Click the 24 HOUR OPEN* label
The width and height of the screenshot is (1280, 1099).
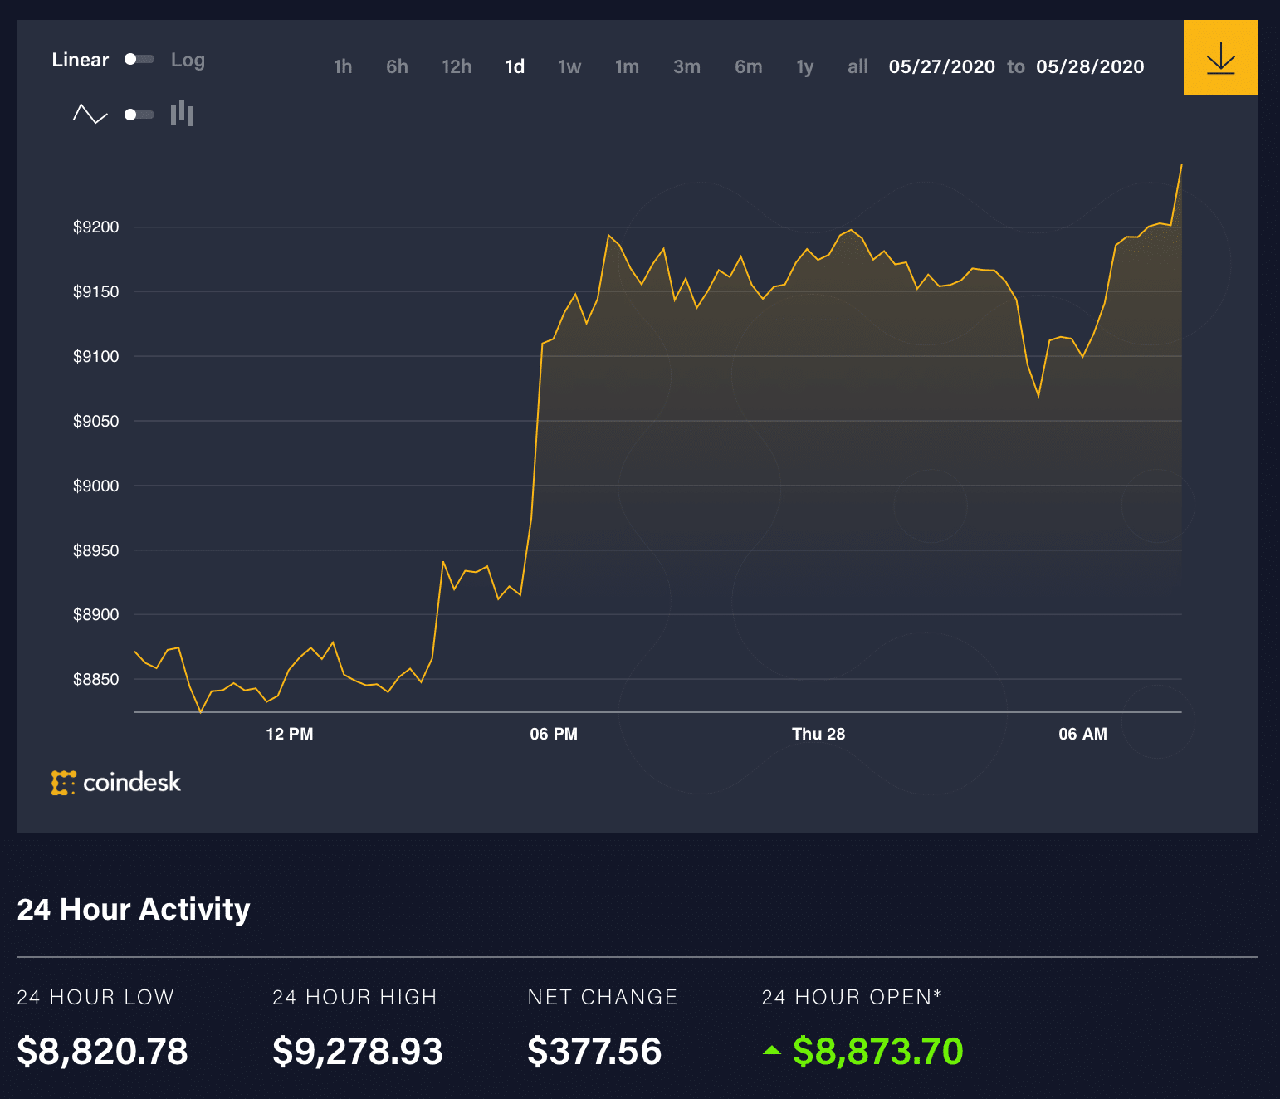pos(851,997)
